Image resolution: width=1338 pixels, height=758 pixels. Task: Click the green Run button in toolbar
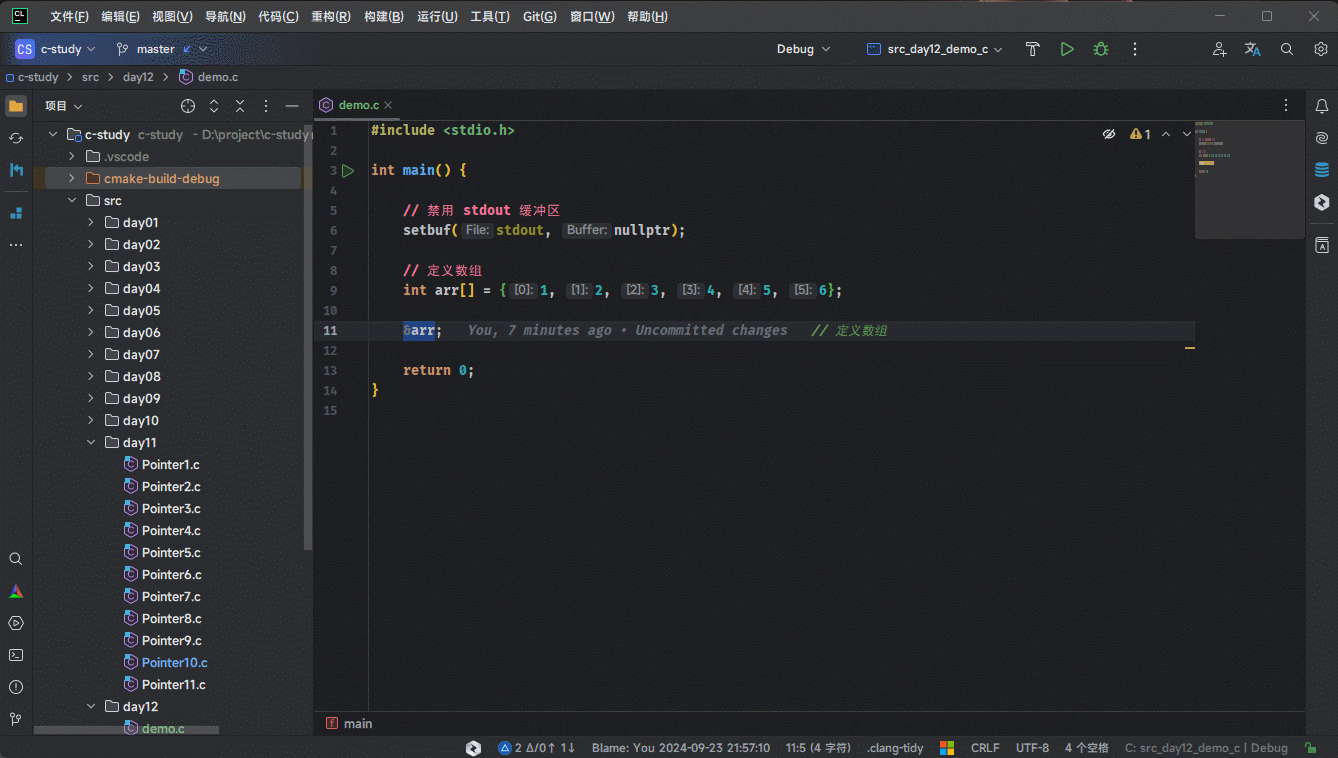1067,49
